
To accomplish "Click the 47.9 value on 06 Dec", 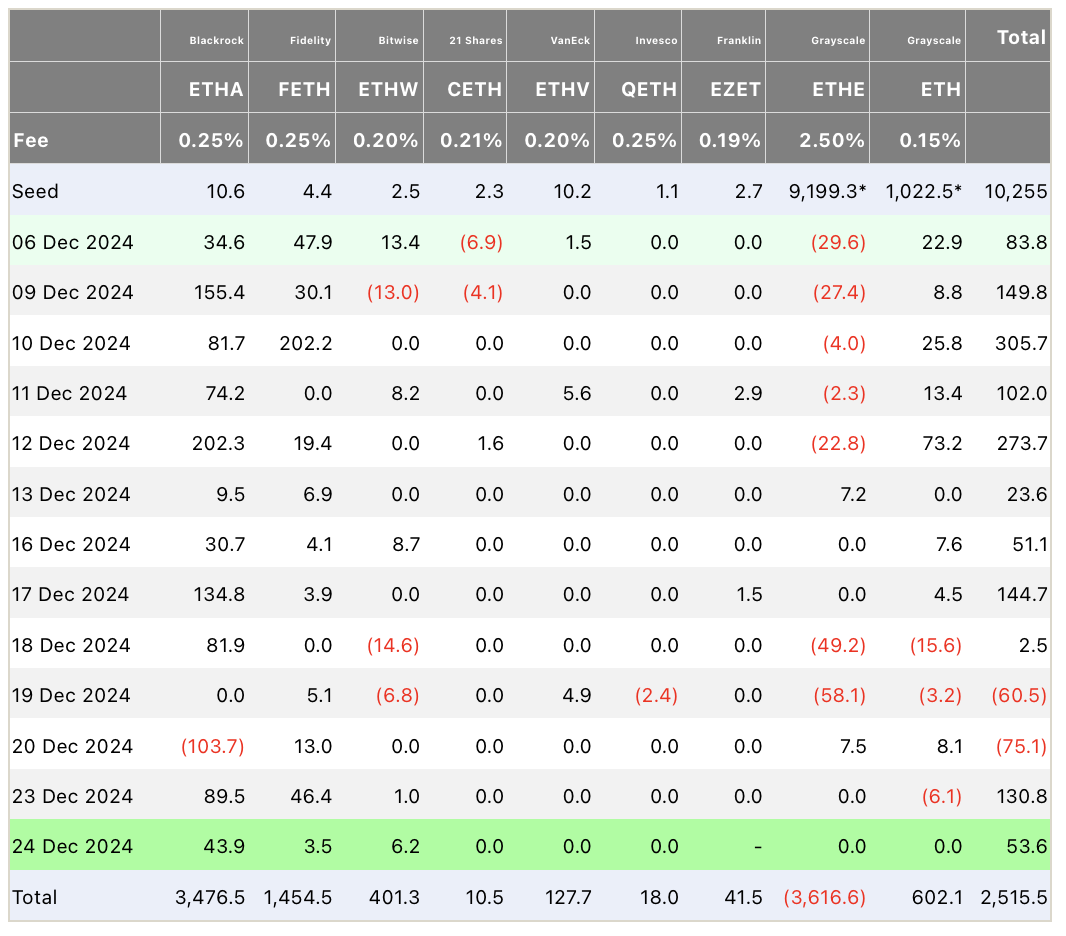I will (313, 243).
